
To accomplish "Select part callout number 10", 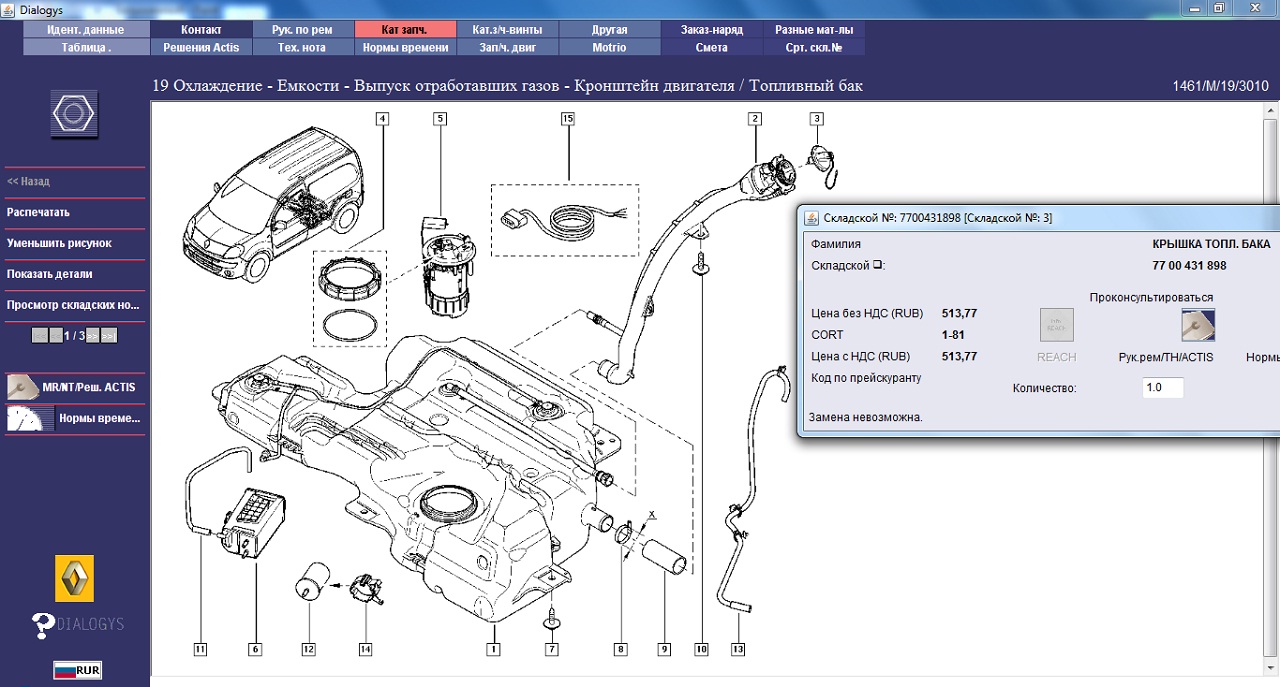I will [700, 649].
